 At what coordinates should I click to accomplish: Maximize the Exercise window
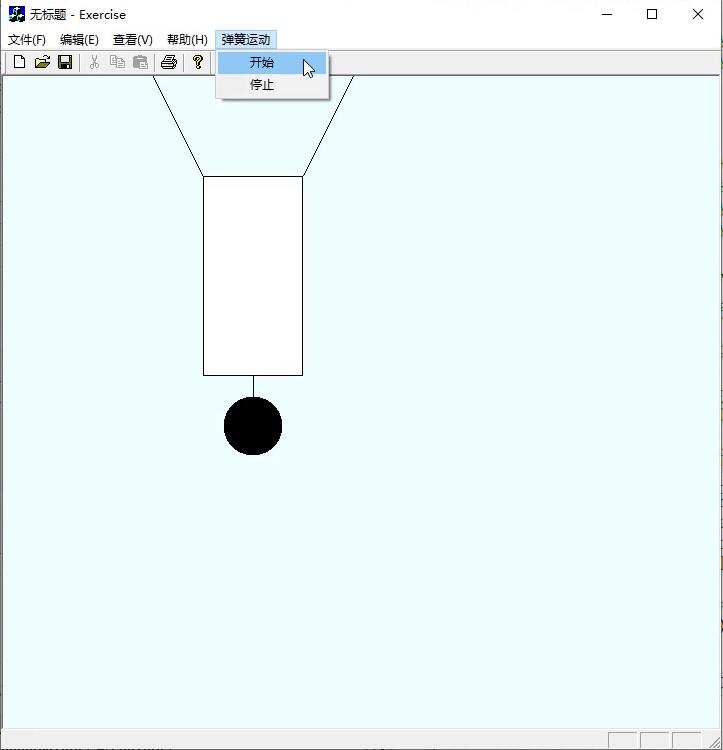click(x=652, y=14)
